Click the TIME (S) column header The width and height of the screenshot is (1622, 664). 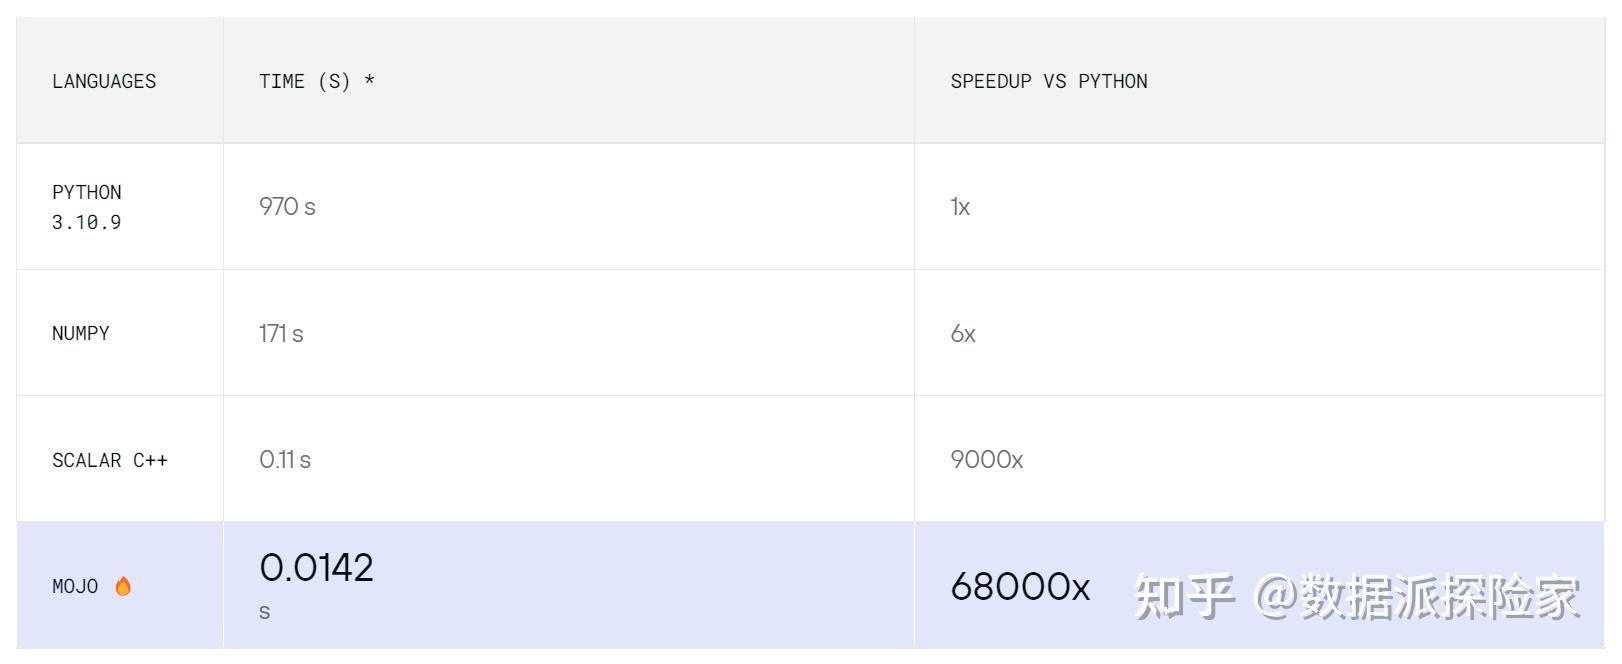pos(305,81)
